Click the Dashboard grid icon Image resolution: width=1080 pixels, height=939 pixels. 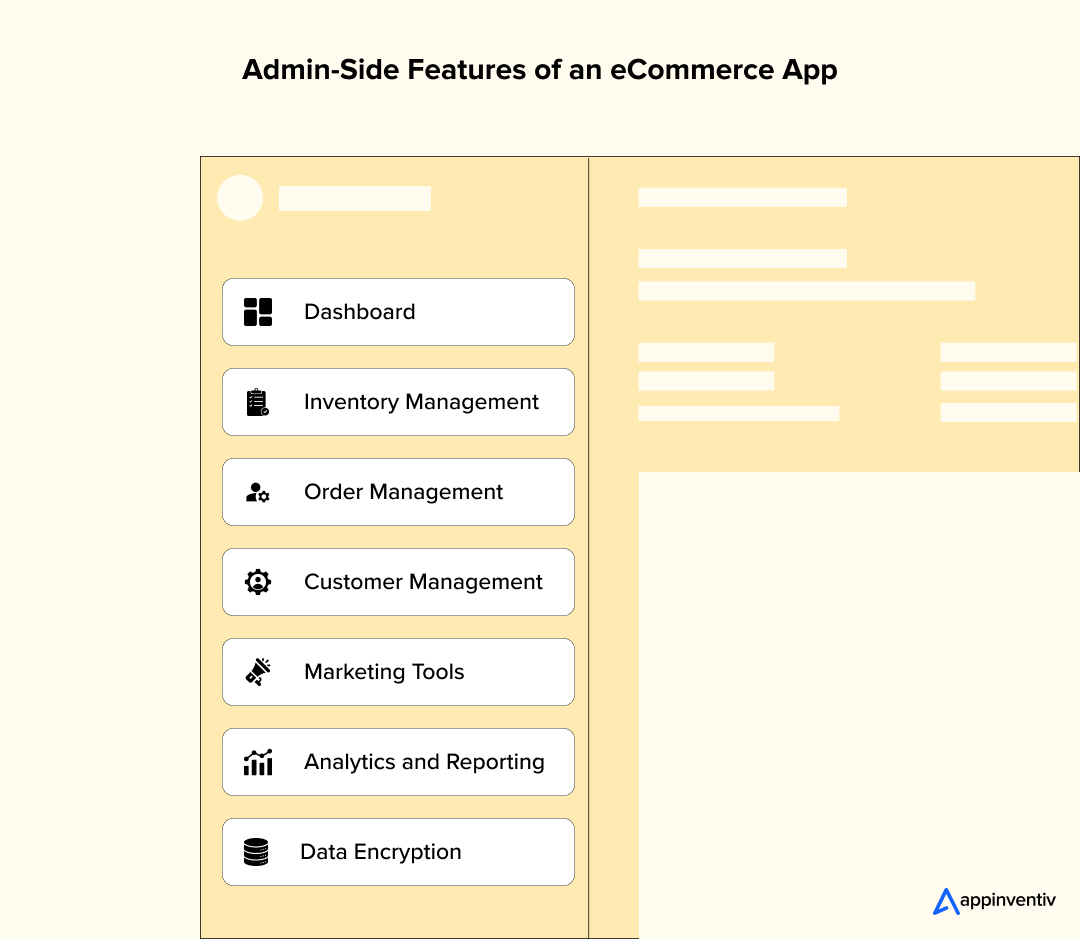click(x=258, y=312)
